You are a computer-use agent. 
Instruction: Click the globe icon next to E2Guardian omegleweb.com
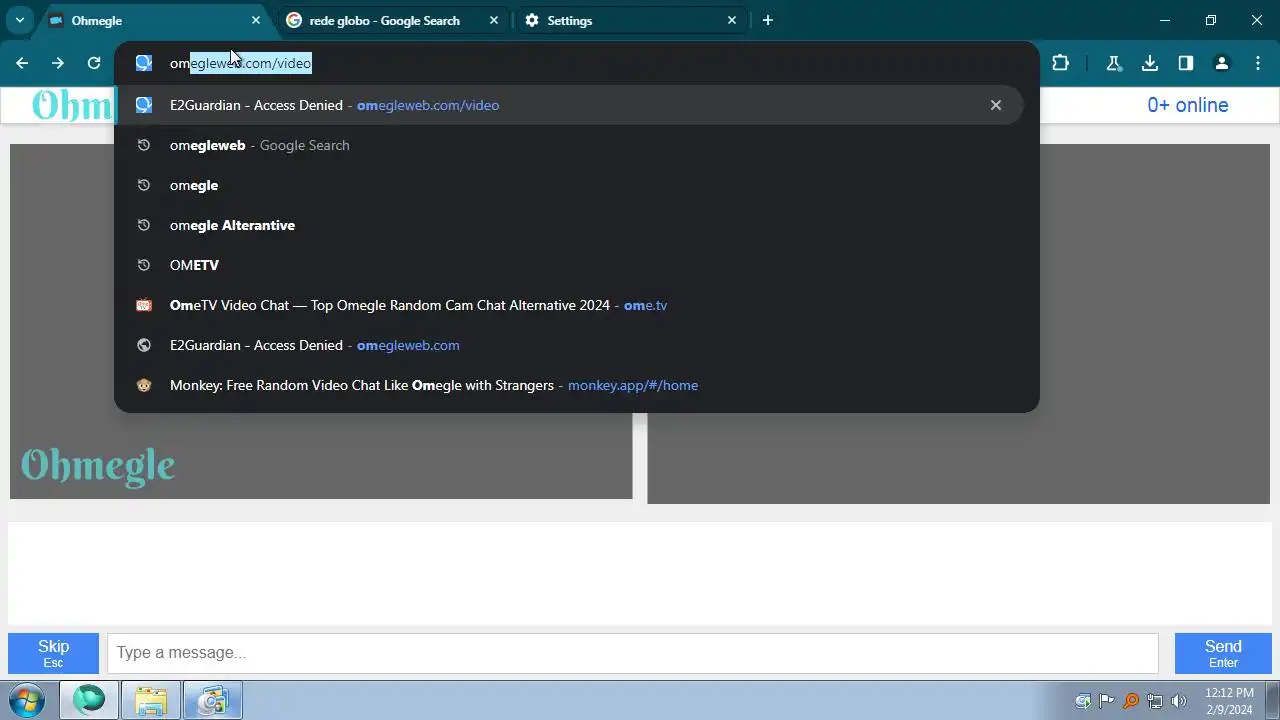click(x=144, y=345)
